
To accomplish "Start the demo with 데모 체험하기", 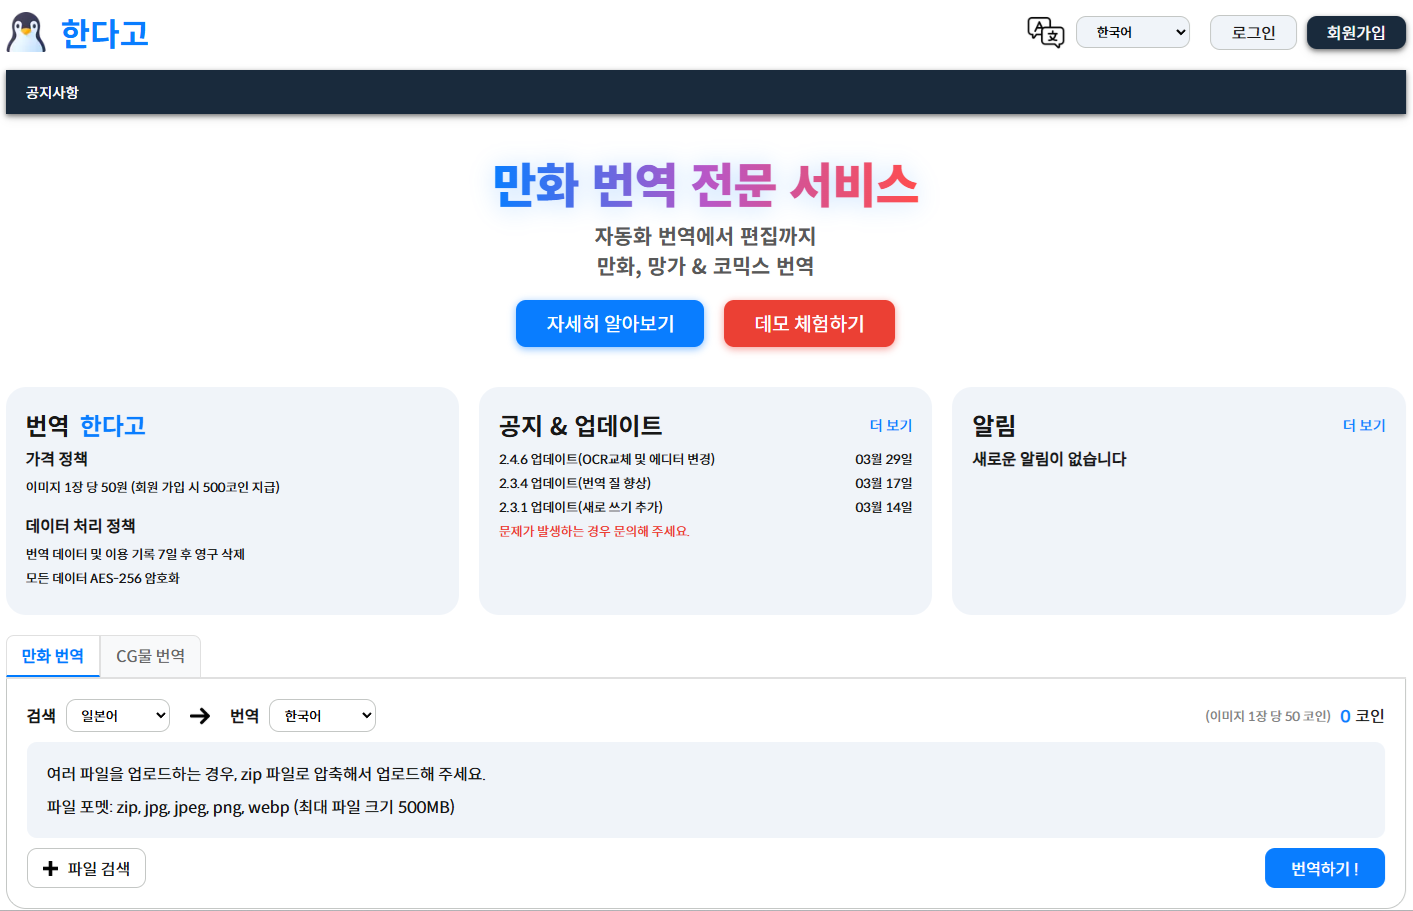I will (809, 324).
